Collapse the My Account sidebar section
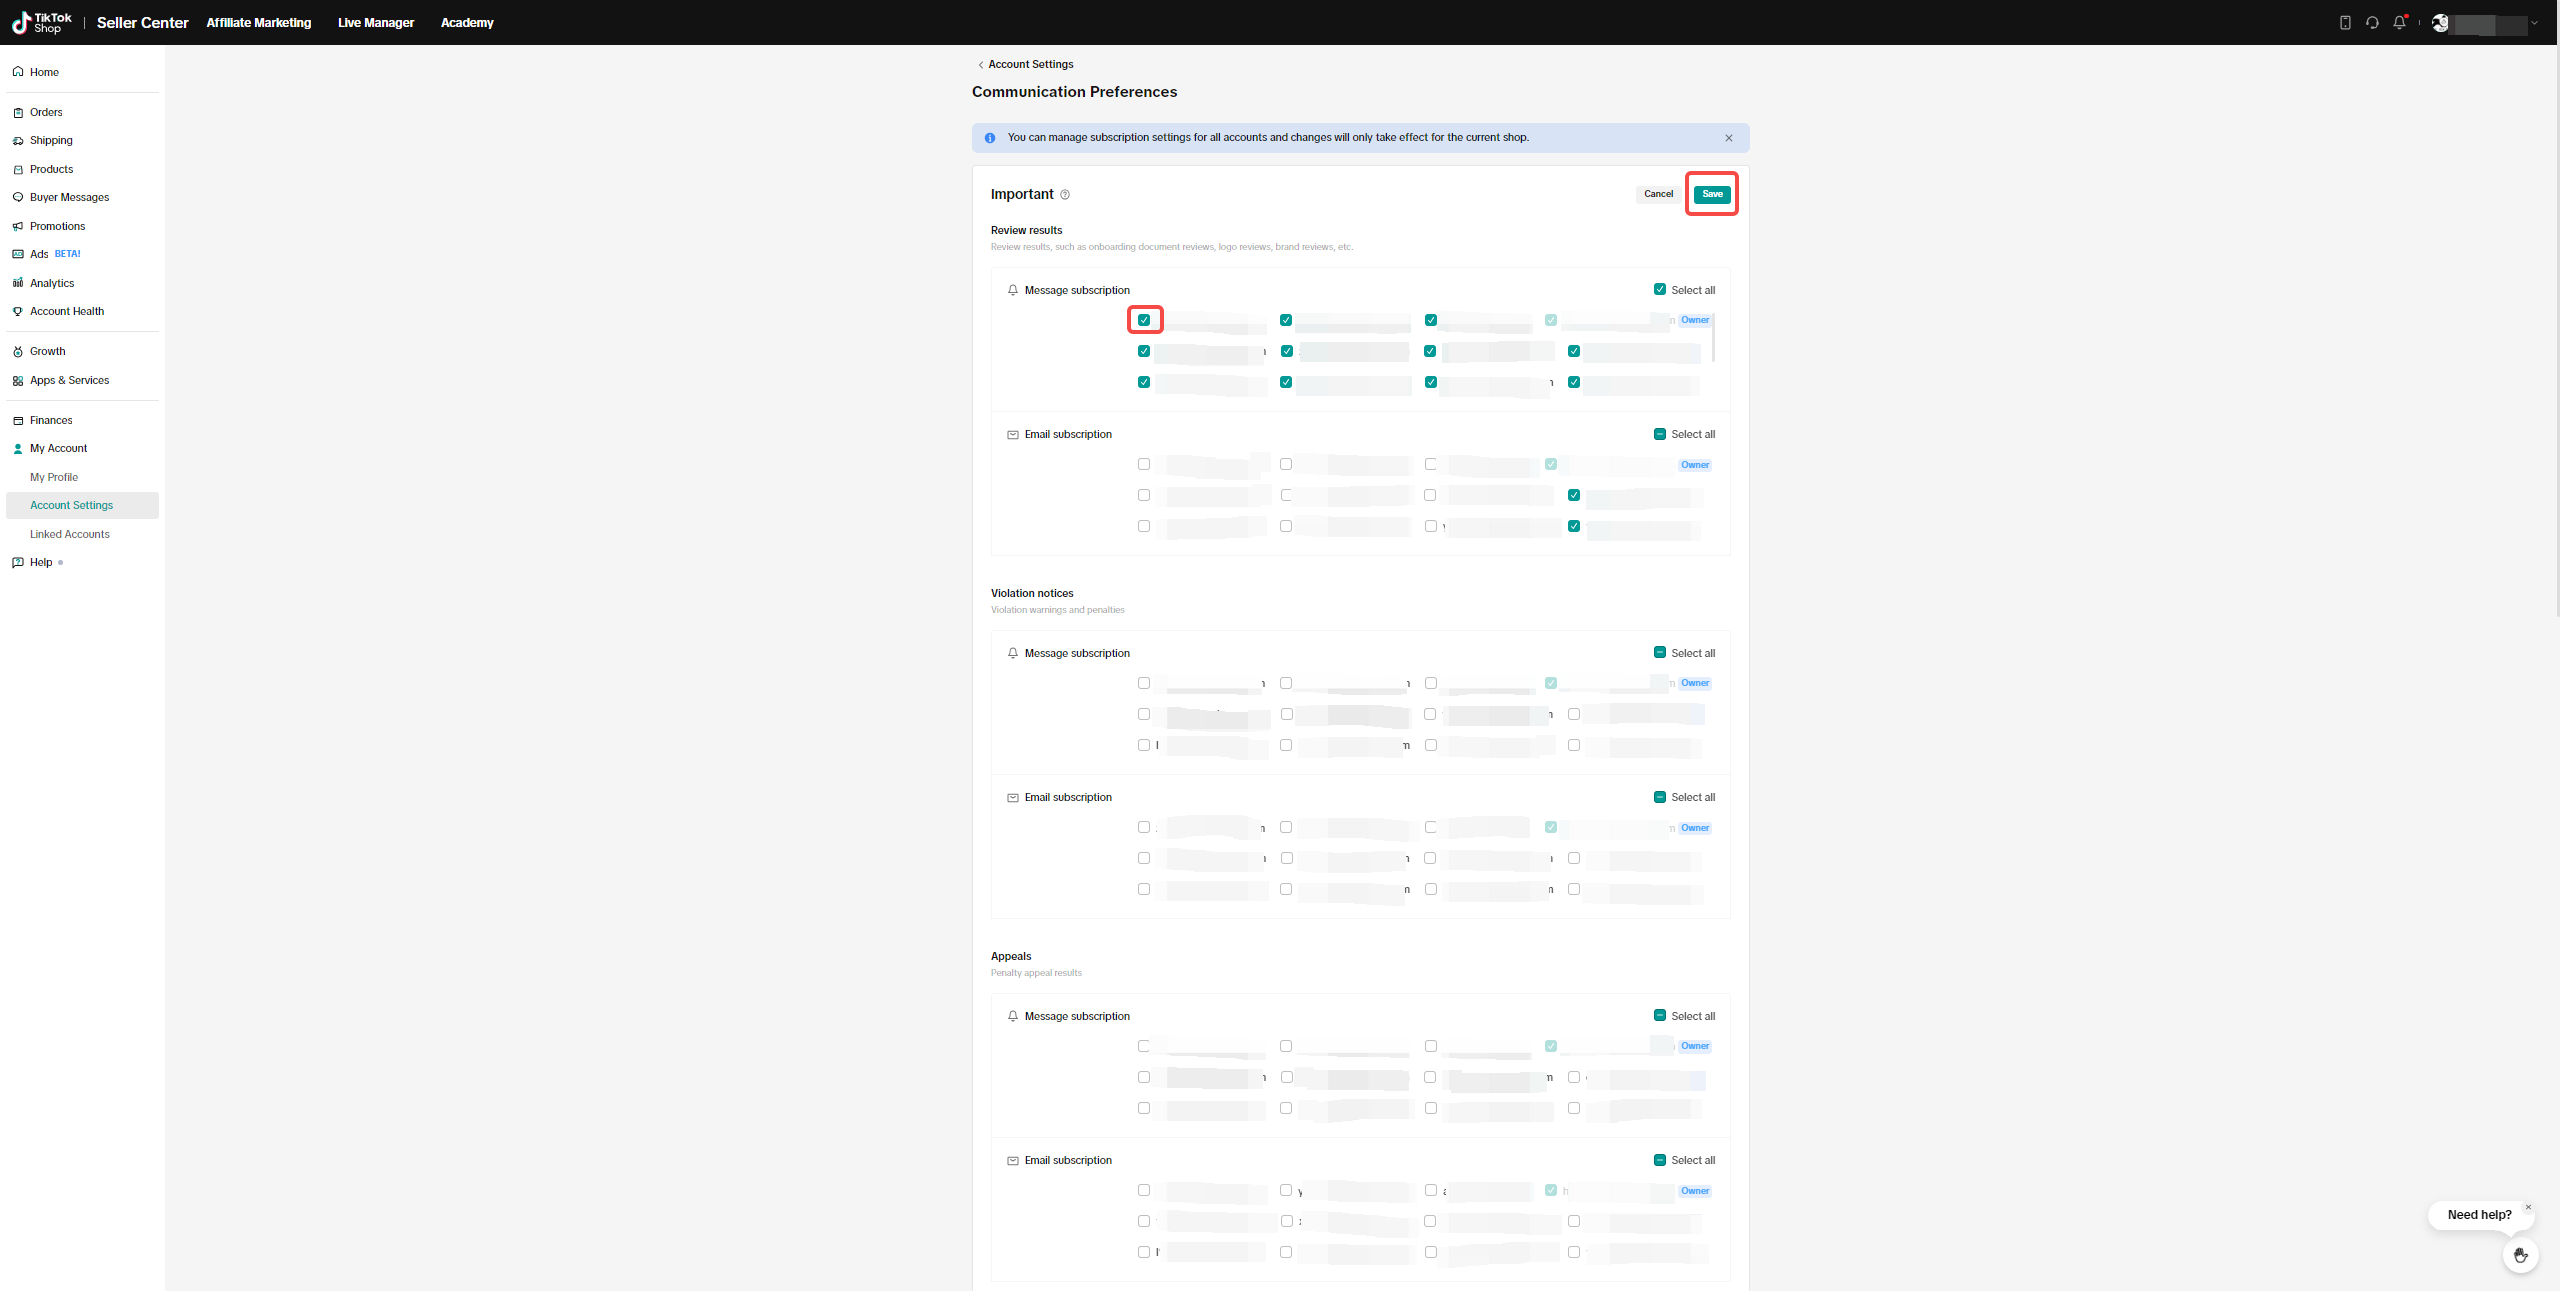Screen dimensions: 2560x1291 click(58, 448)
